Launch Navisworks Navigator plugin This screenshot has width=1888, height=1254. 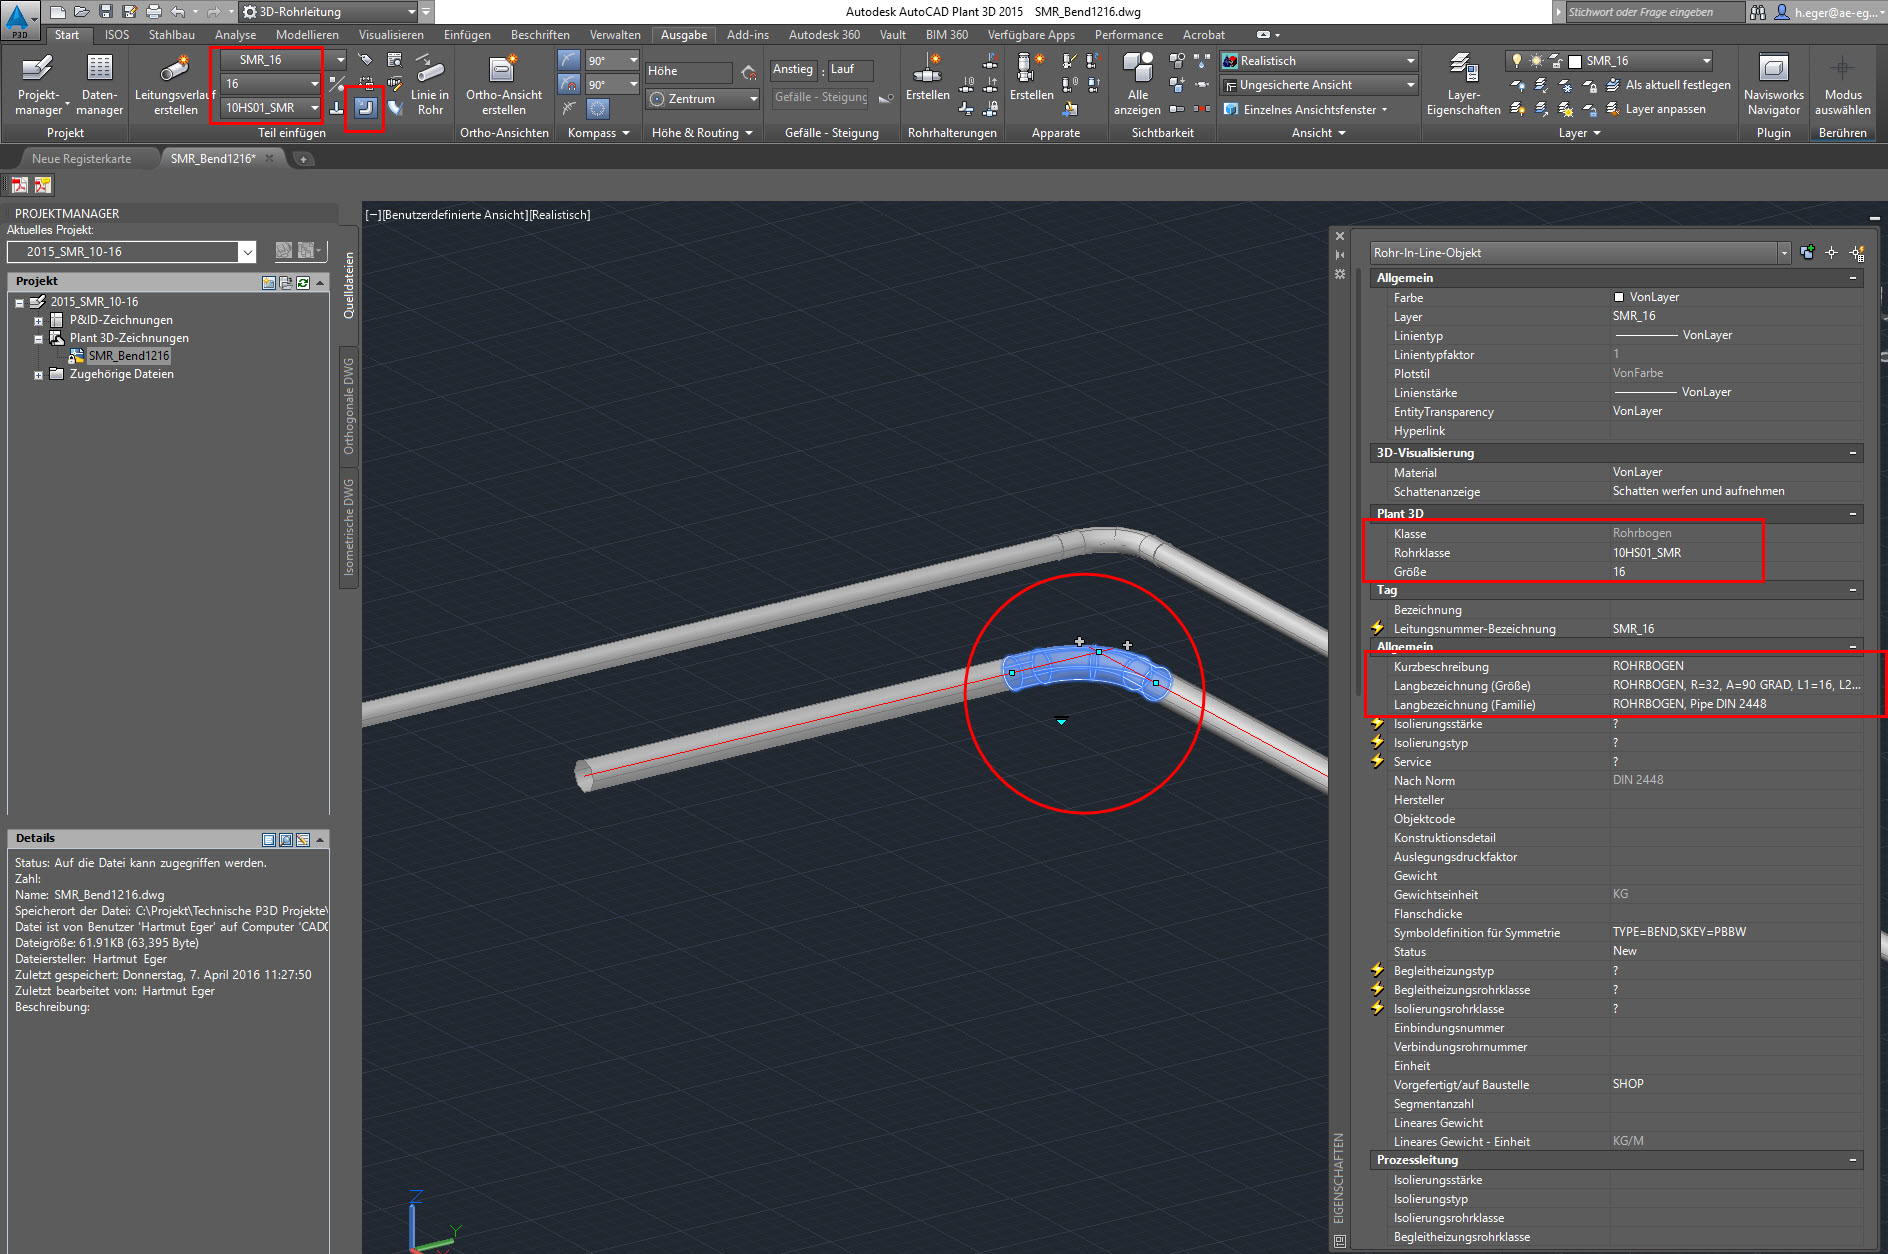point(1773,84)
